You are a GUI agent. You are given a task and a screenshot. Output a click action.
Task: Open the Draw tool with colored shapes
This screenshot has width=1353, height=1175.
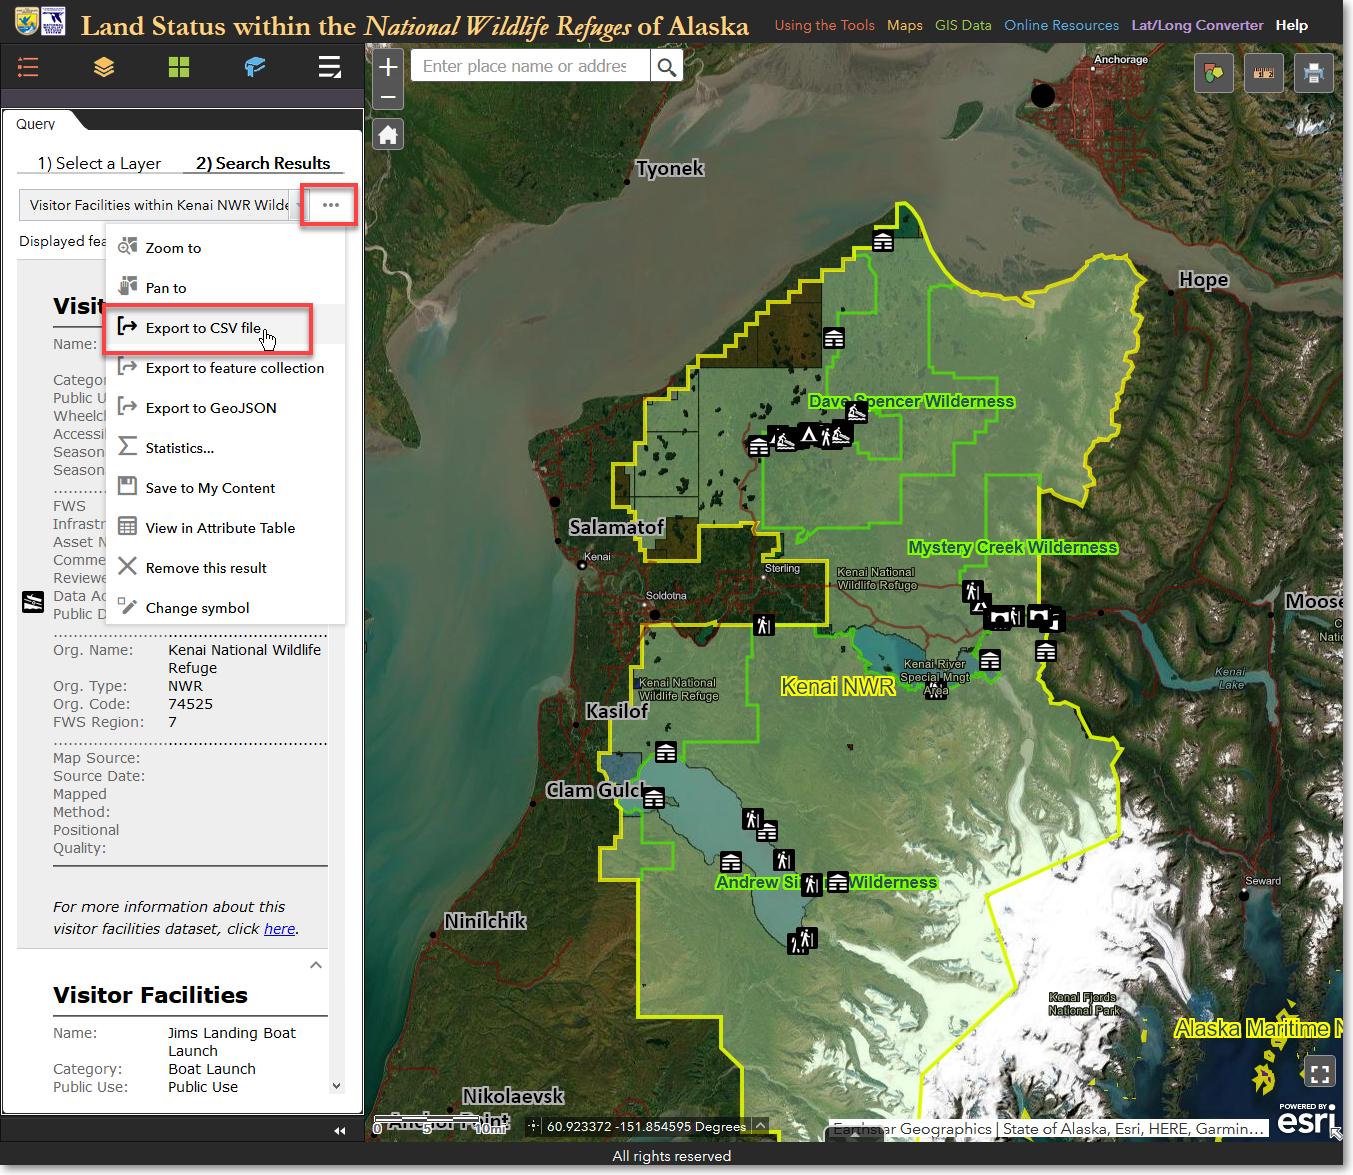click(x=1214, y=73)
